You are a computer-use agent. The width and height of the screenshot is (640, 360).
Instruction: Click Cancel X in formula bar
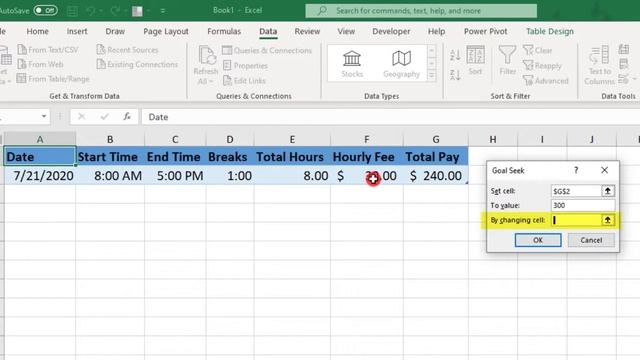pos(82,117)
